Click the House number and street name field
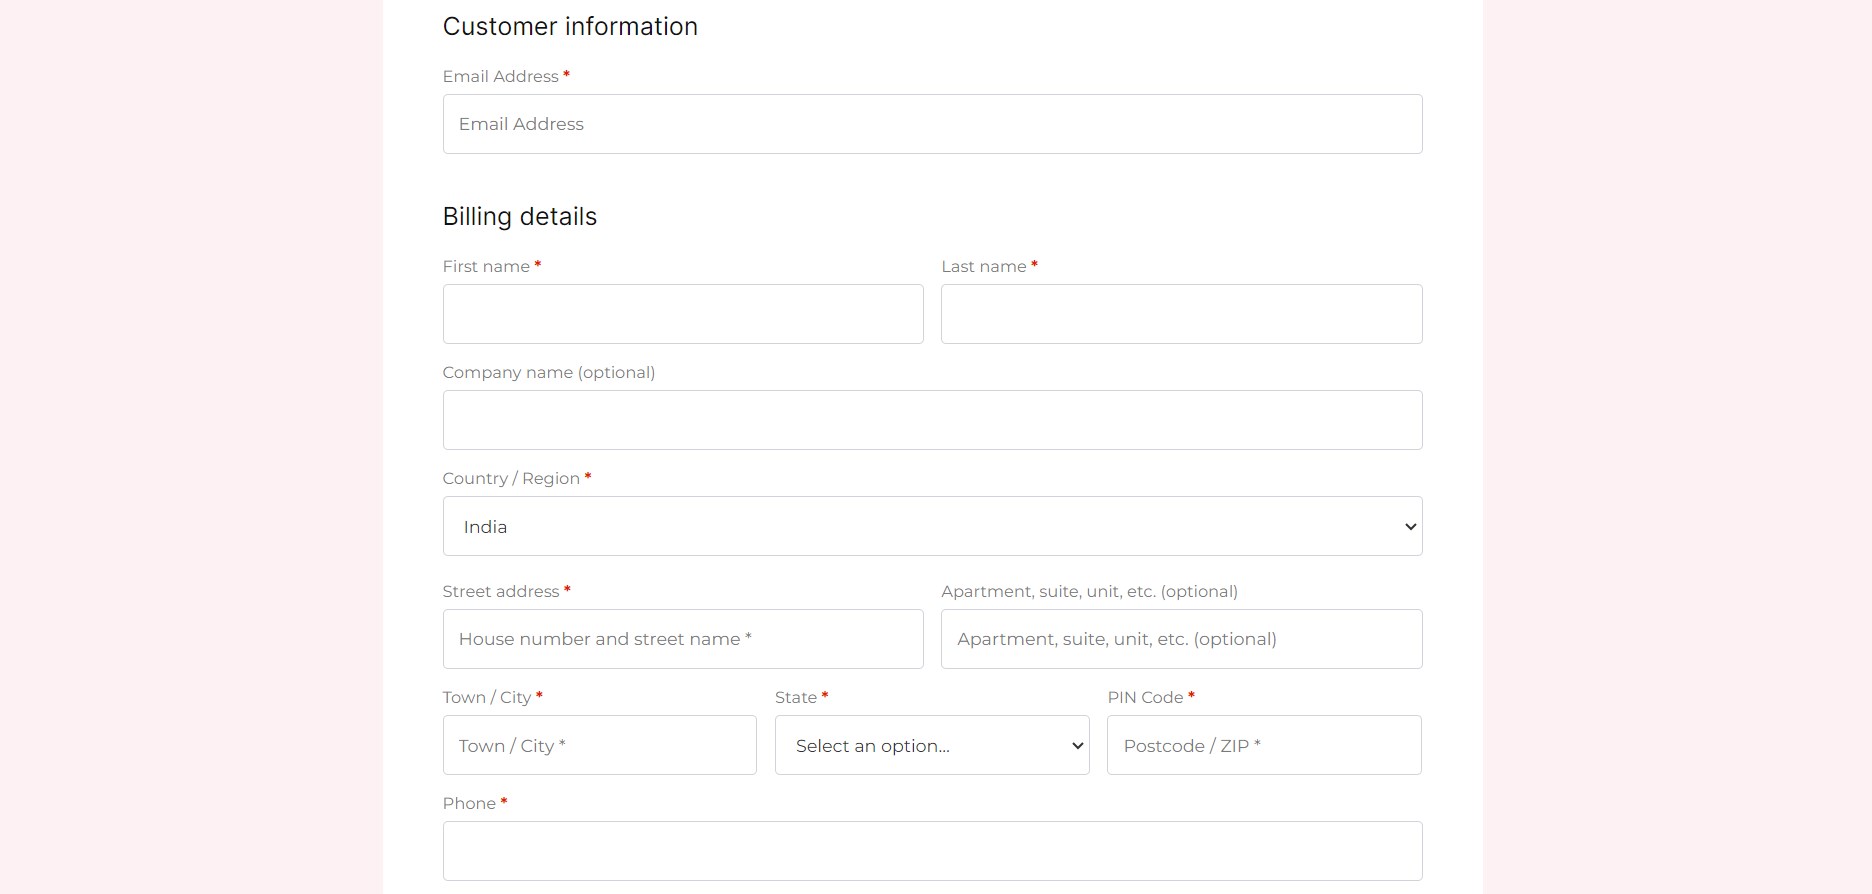This screenshot has width=1872, height=894. pos(683,639)
